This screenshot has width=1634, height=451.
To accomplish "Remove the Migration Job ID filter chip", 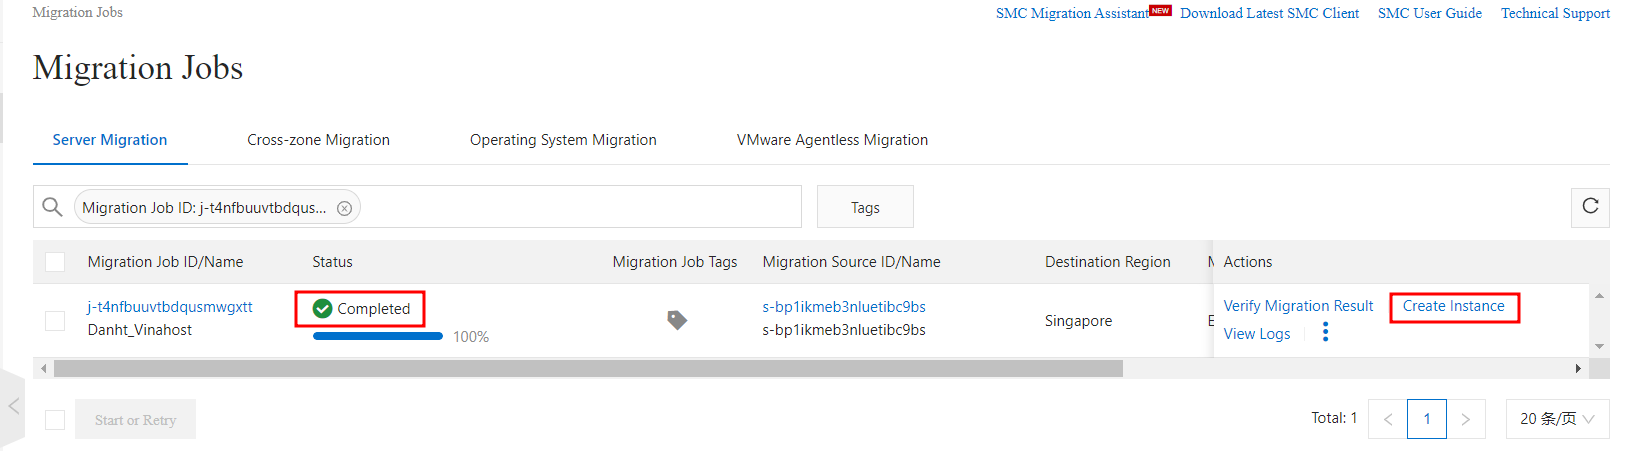I will click(x=344, y=208).
